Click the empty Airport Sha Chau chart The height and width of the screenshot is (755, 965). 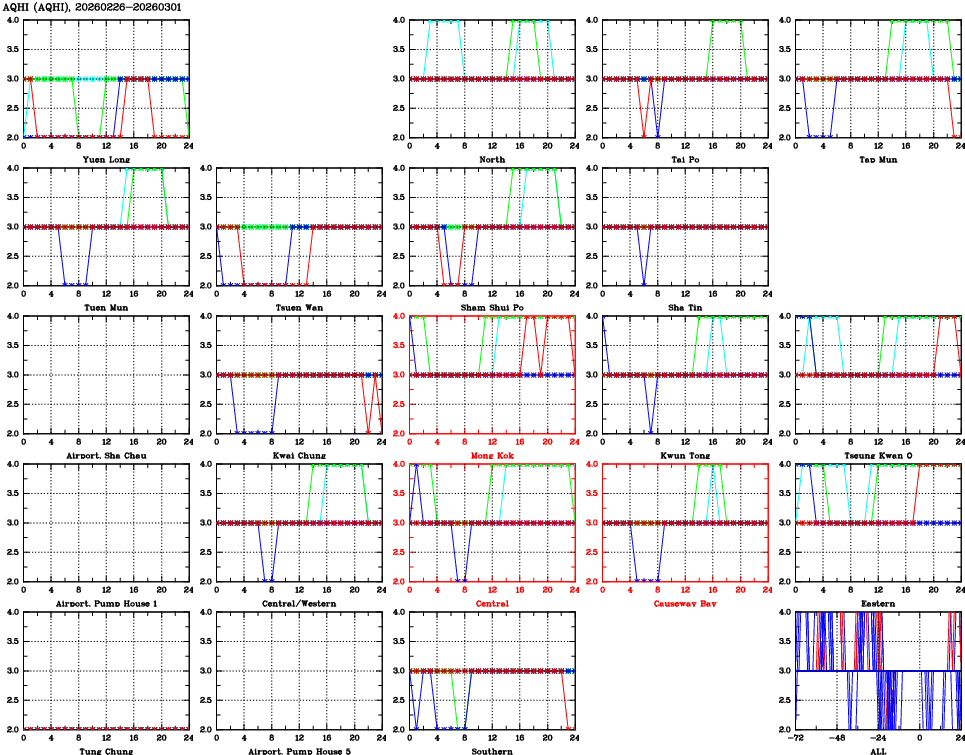(106, 375)
